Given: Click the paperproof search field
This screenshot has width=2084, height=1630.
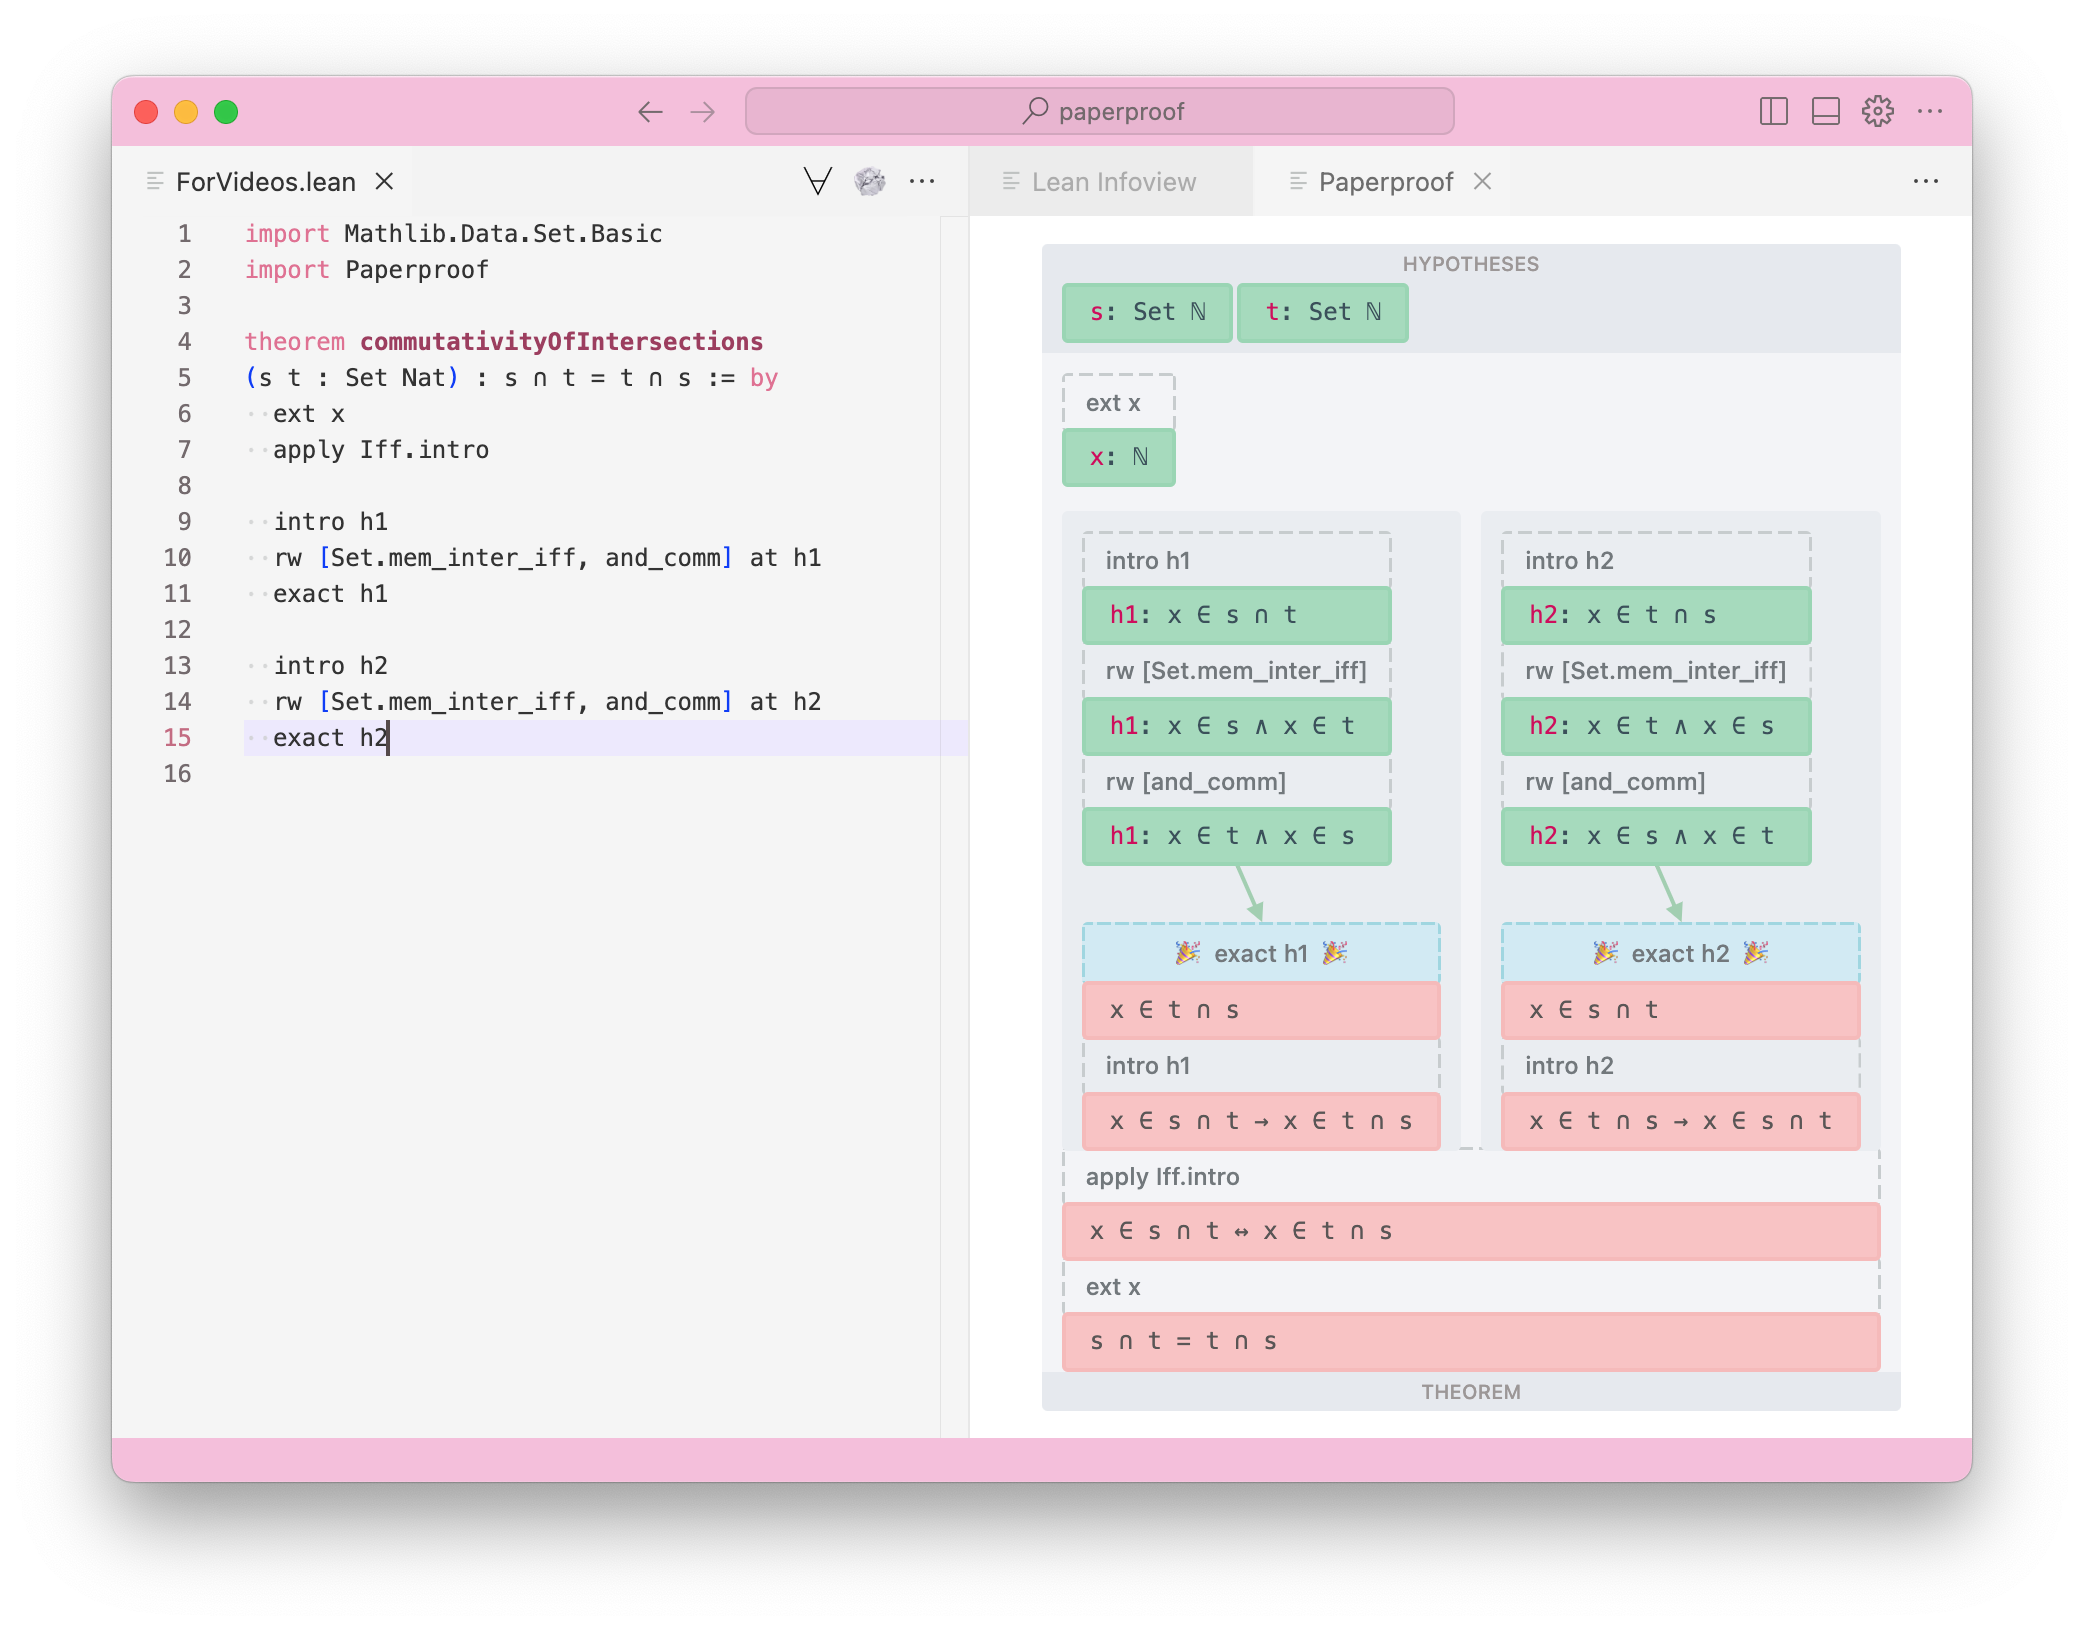Looking at the screenshot, I should [x=1099, y=111].
